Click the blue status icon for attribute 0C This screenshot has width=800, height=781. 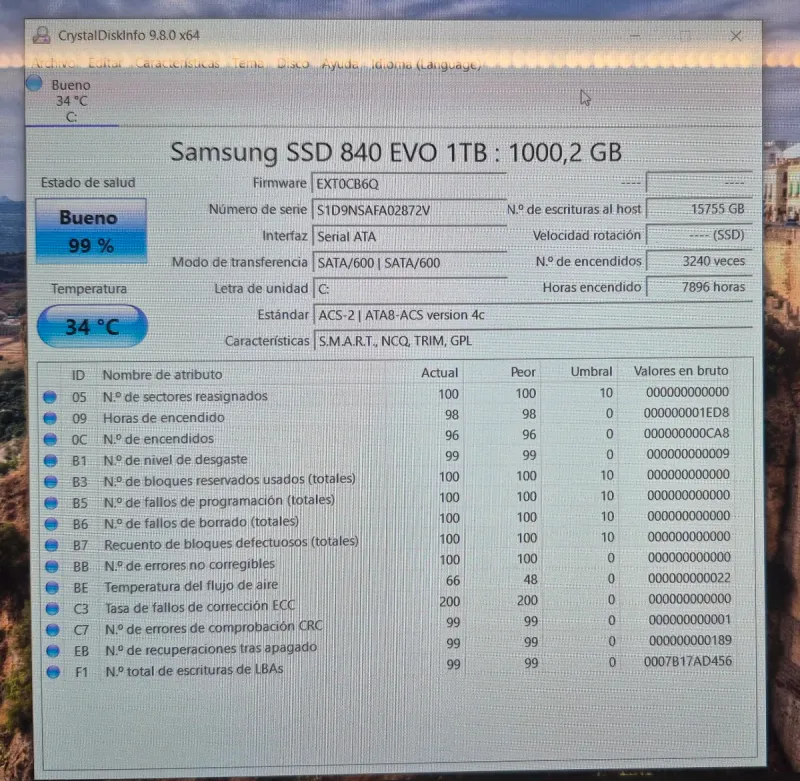[x=50, y=439]
